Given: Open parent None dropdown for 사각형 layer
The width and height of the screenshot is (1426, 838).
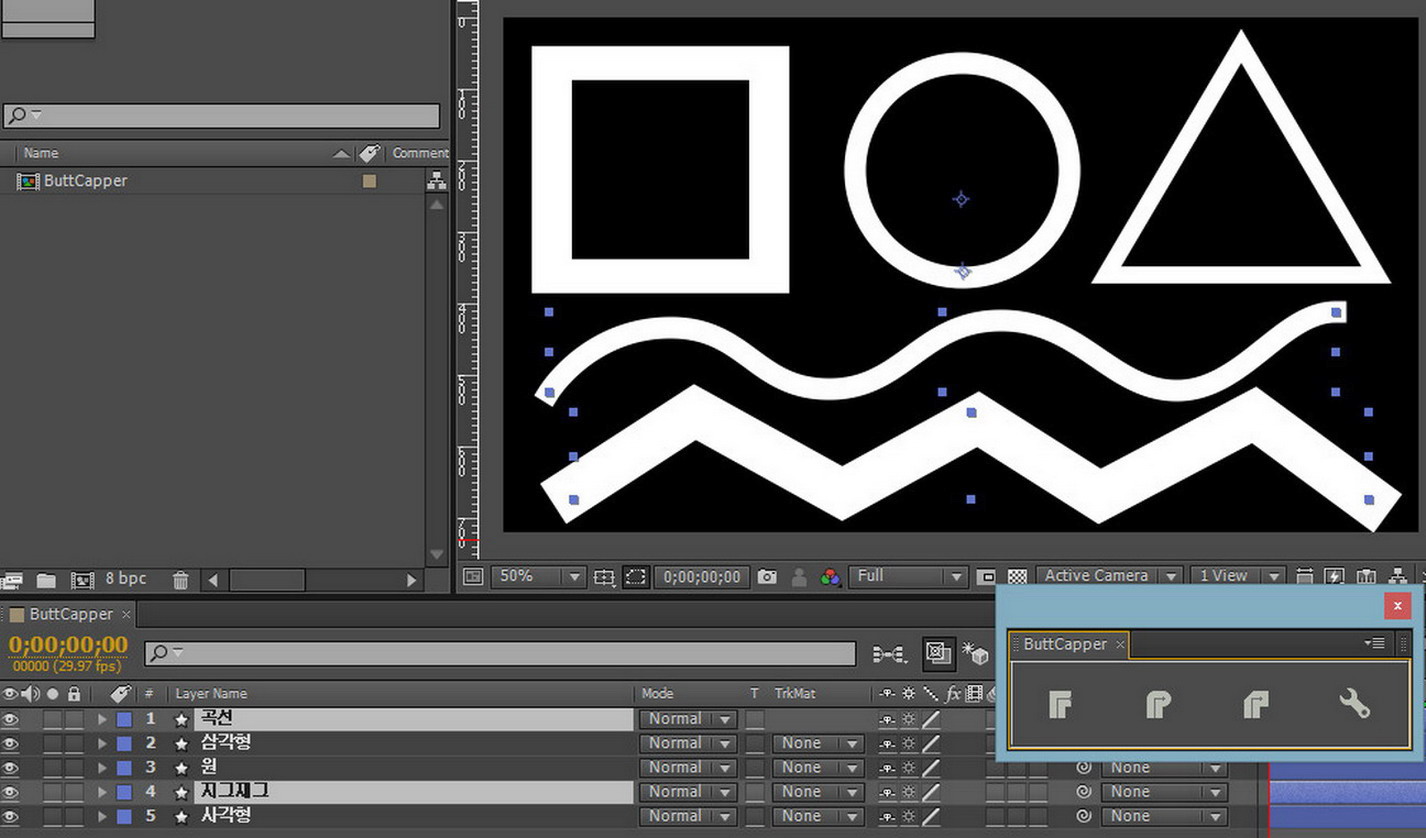Looking at the screenshot, I should coord(1164,816).
